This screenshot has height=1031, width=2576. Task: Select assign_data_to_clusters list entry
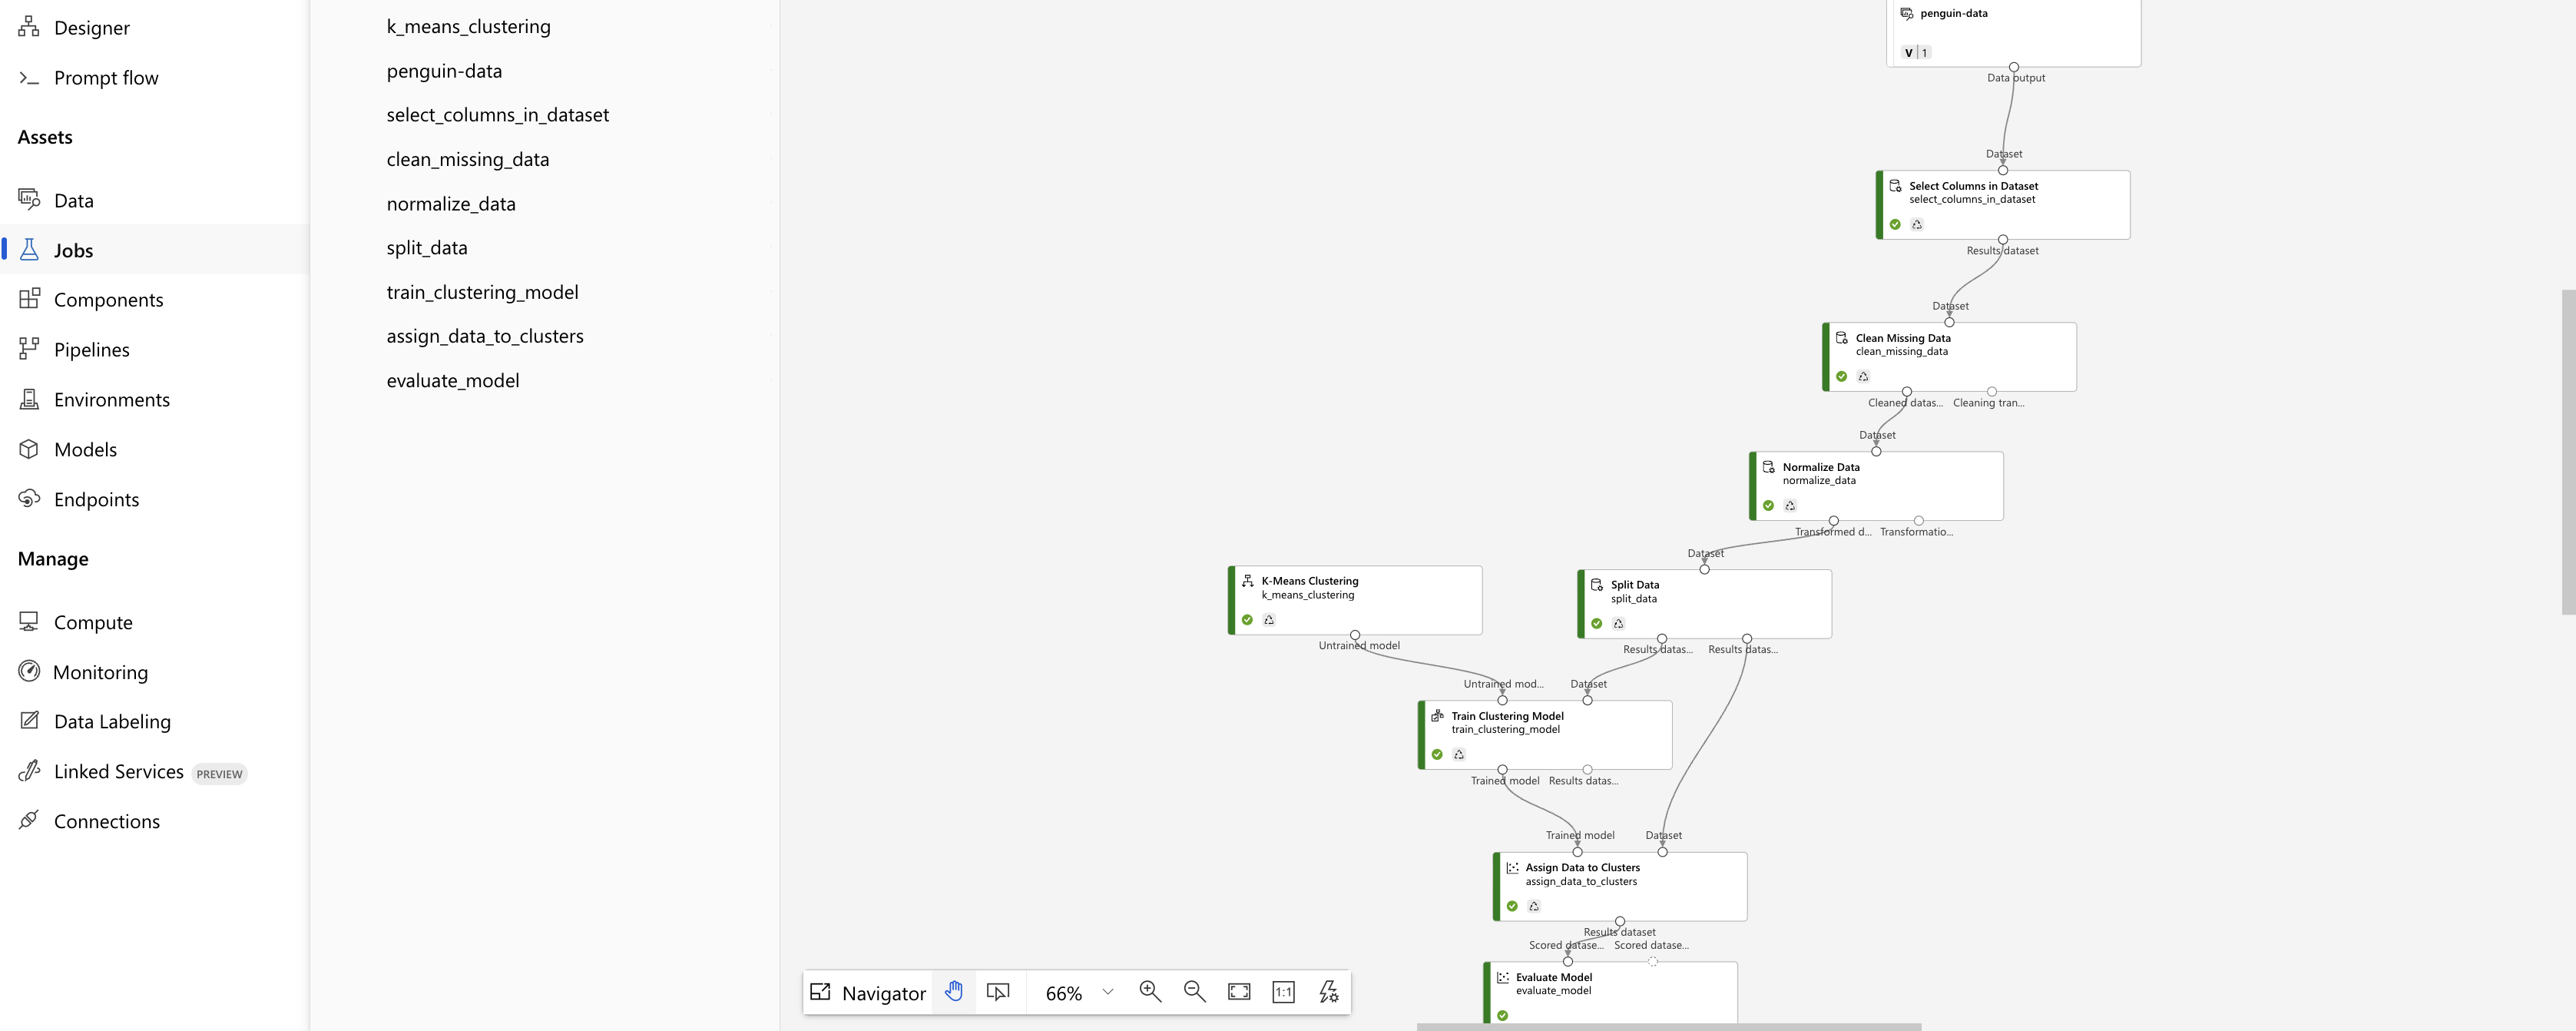point(485,336)
